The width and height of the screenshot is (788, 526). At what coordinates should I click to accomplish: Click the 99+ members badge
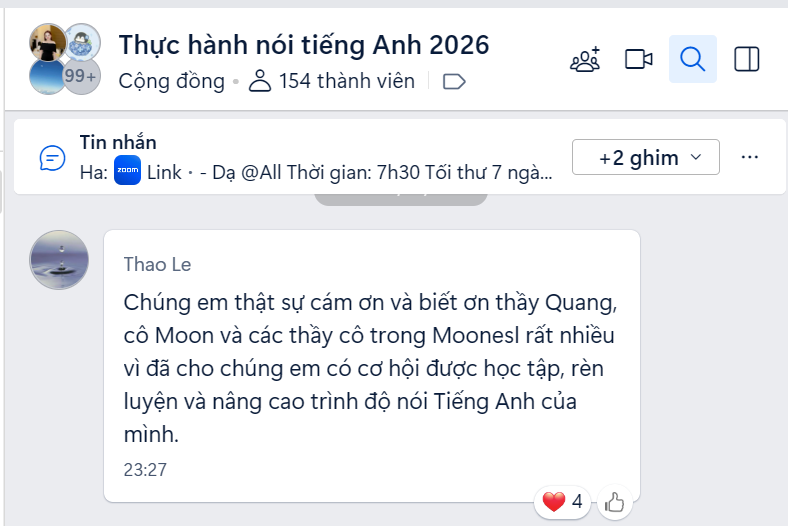pyautogui.click(x=81, y=76)
